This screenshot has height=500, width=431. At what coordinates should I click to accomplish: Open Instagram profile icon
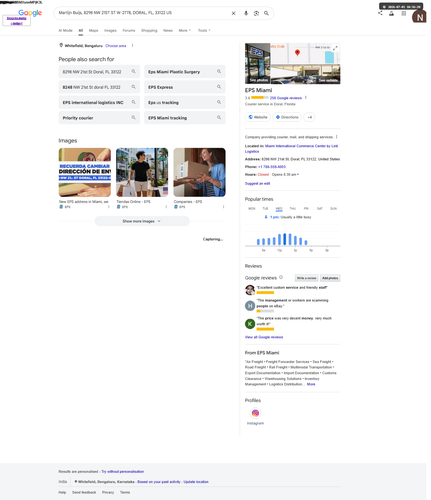[255, 413]
